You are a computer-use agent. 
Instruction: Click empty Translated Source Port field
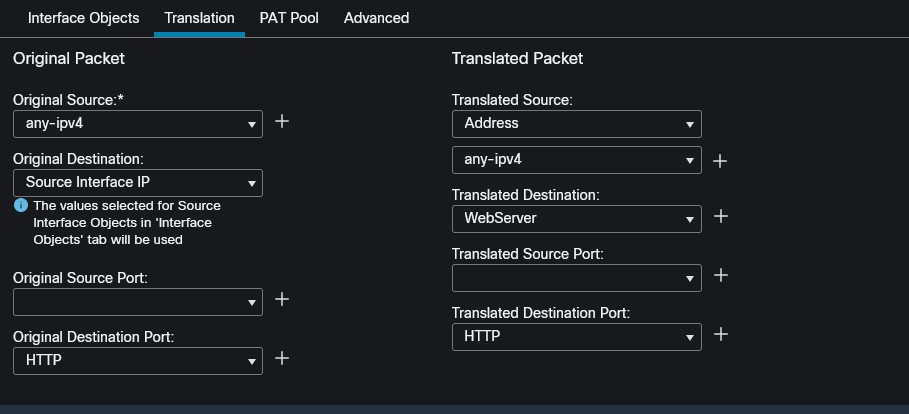[566, 277]
